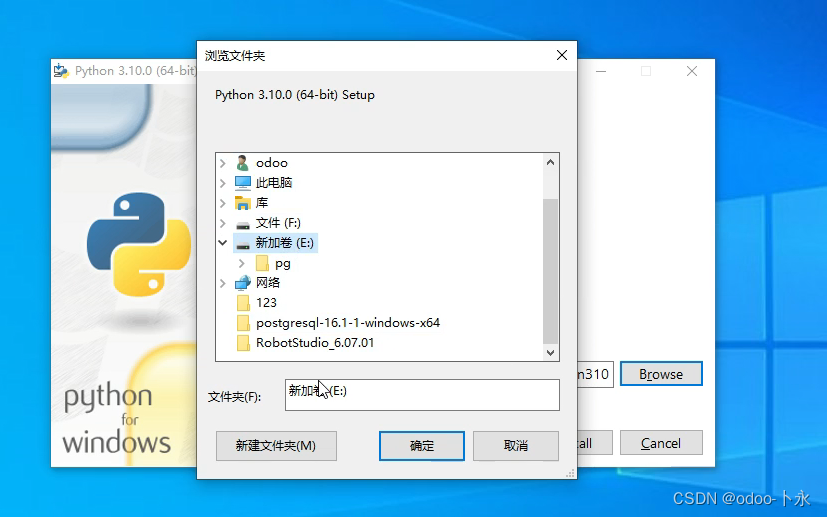Click 新建文件夹(M) button
This screenshot has height=517, width=827.
click(x=276, y=446)
